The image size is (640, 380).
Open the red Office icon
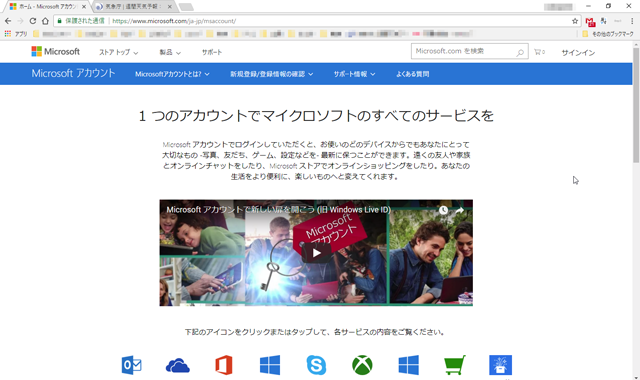(224, 365)
